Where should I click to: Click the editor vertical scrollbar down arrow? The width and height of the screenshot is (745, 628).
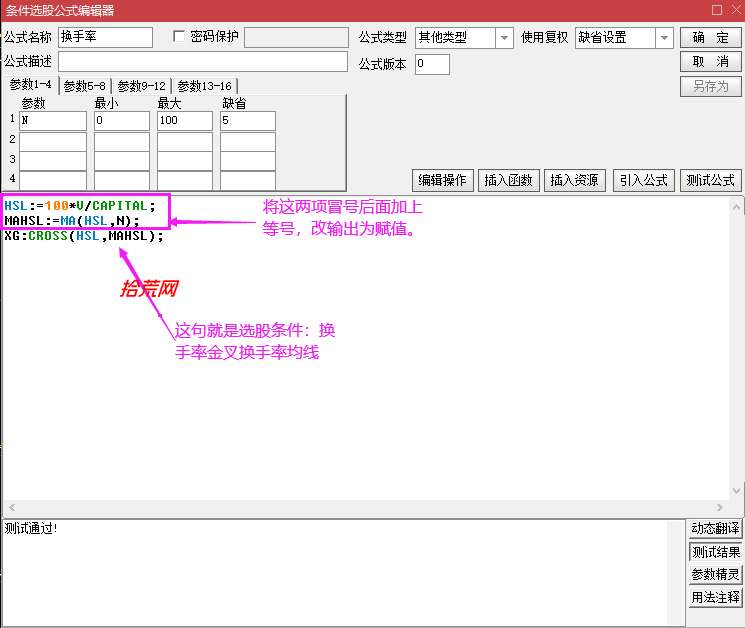pyautogui.click(x=736, y=491)
